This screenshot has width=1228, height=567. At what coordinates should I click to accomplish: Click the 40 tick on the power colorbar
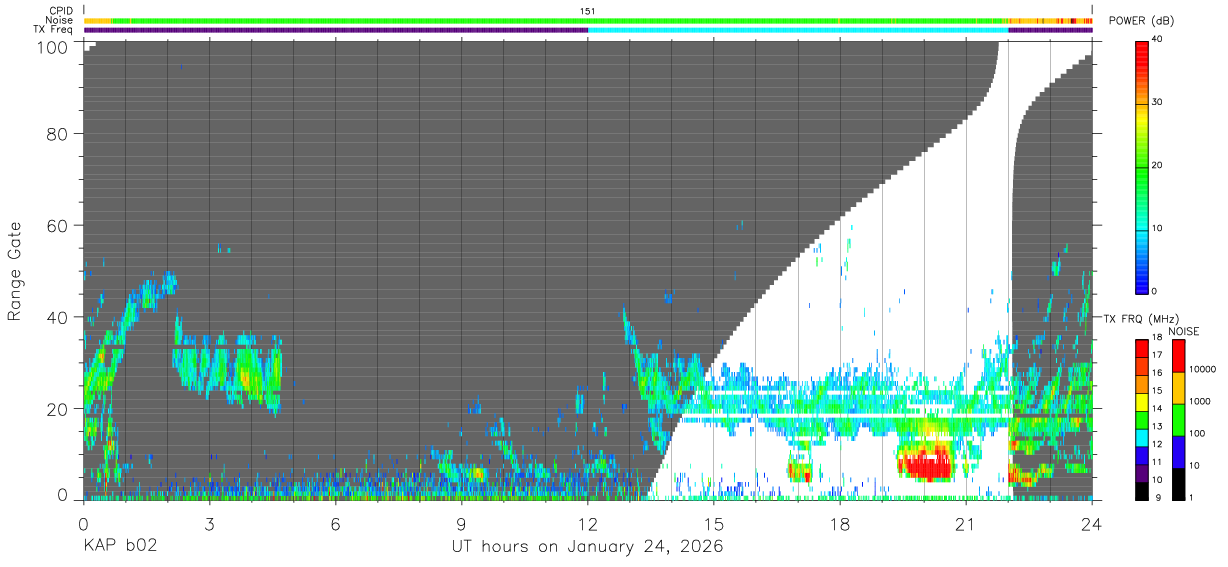pyautogui.click(x=1157, y=40)
